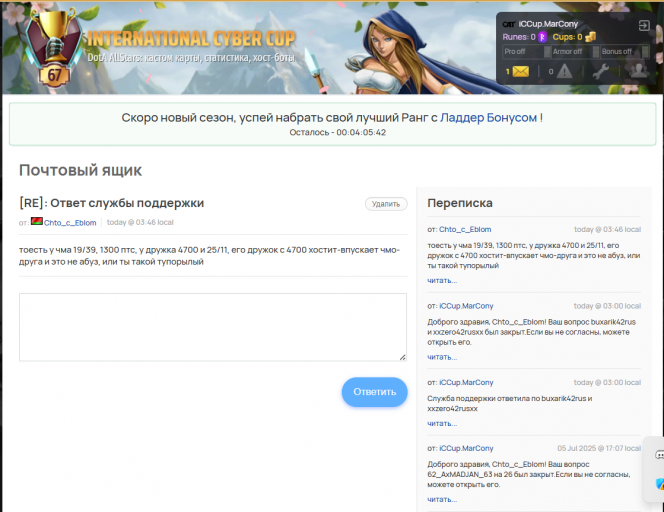Open iCCup.MarCony sender link dated 05 Jul 2025
This screenshot has width=664, height=512.
click(466, 448)
